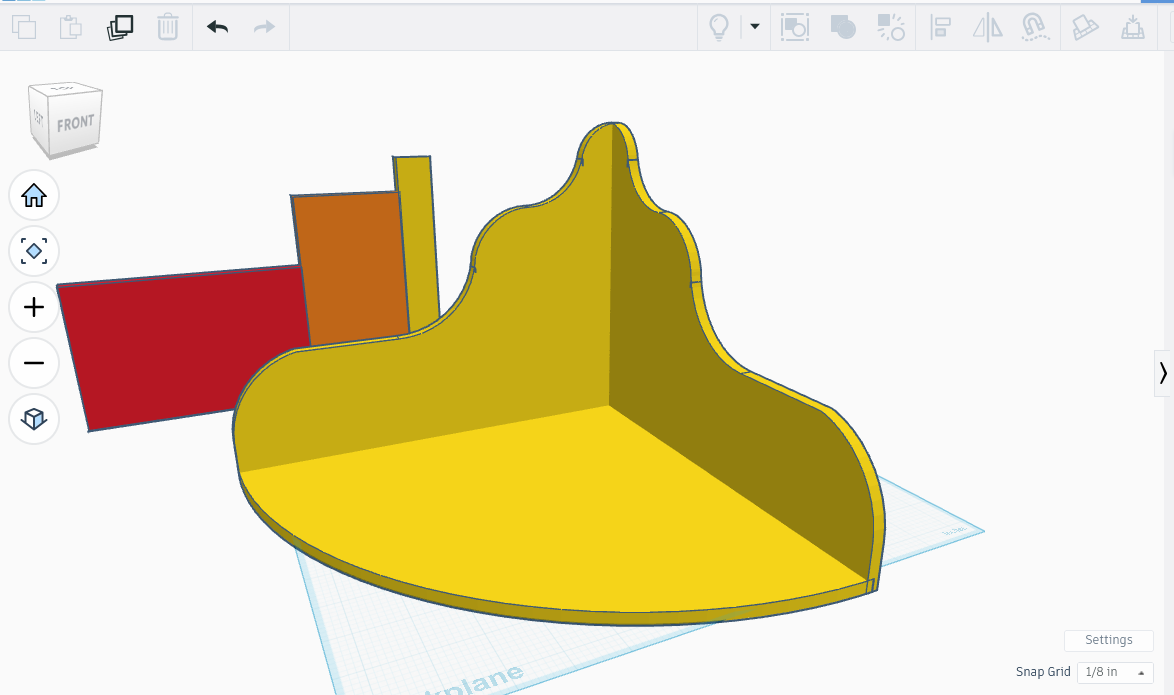Screen dimensions: 1174x695
Task: Activate the Ruler tool
Action: pyautogui.click(x=1133, y=27)
